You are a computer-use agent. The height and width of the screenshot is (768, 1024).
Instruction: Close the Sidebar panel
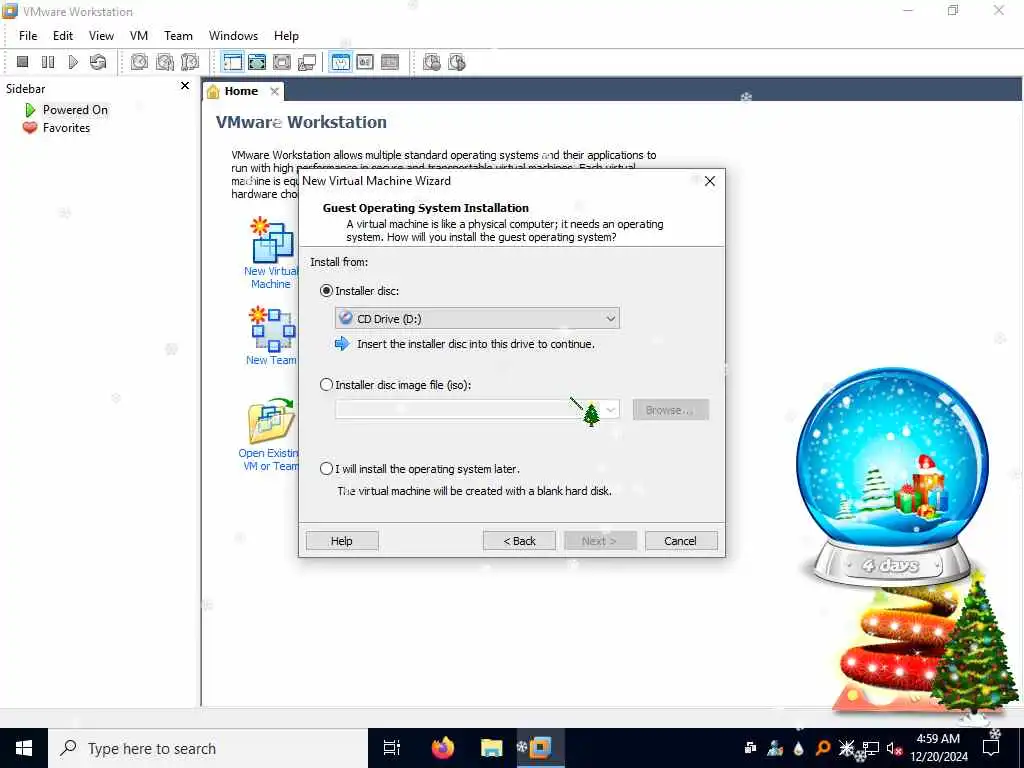[185, 86]
